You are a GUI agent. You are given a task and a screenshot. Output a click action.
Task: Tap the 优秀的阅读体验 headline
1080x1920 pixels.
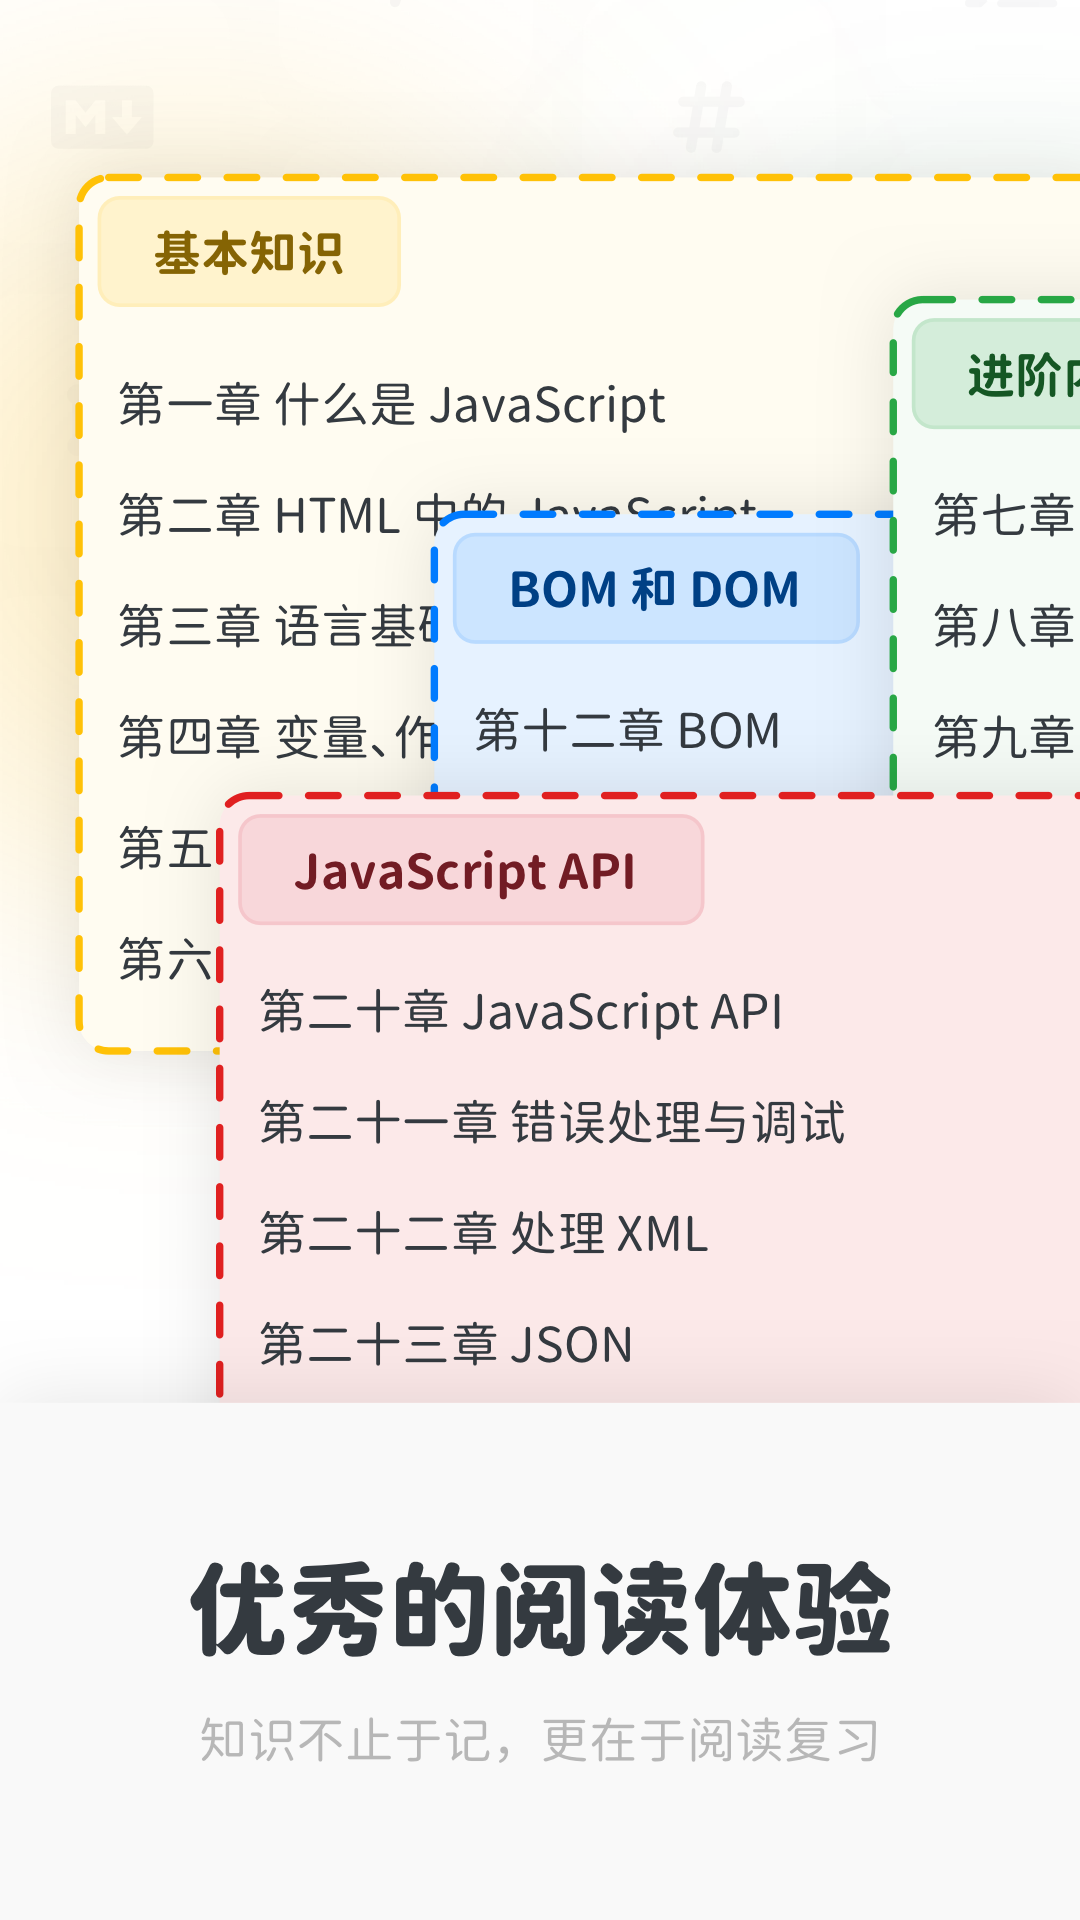point(540,1610)
